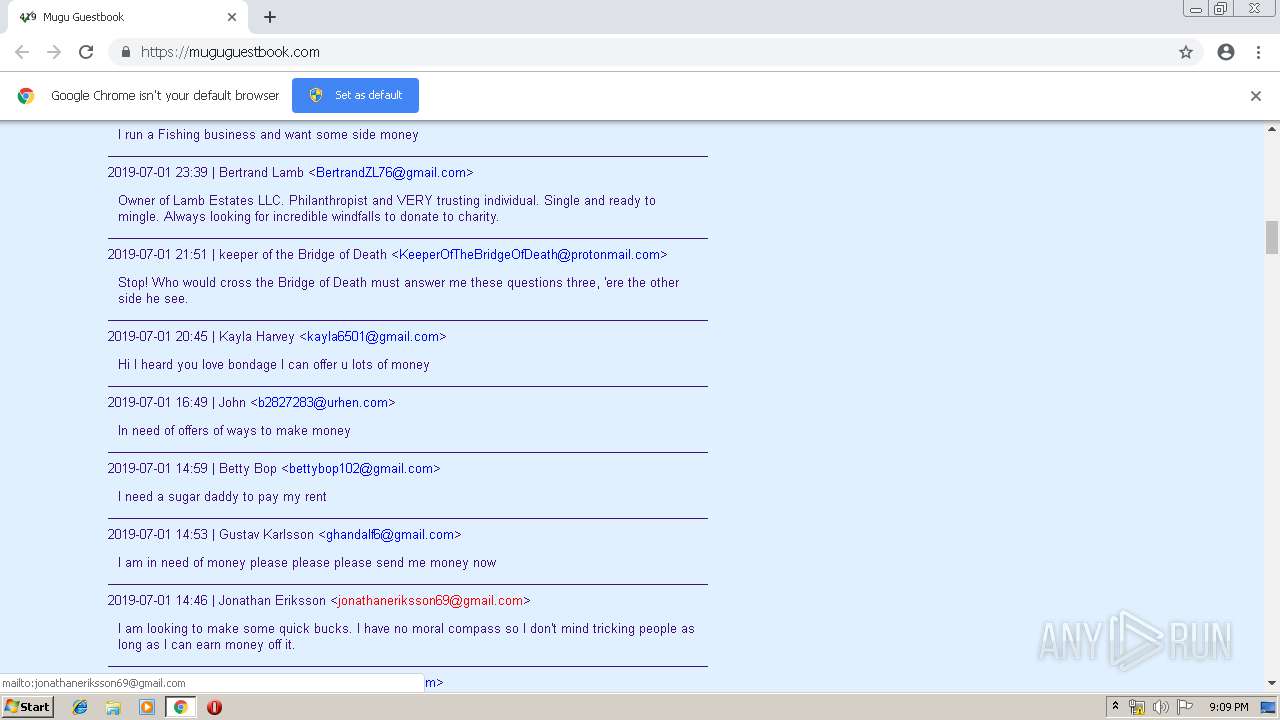The width and height of the screenshot is (1280, 720).
Task: Open the Windows Start menu
Action: pos(28,706)
